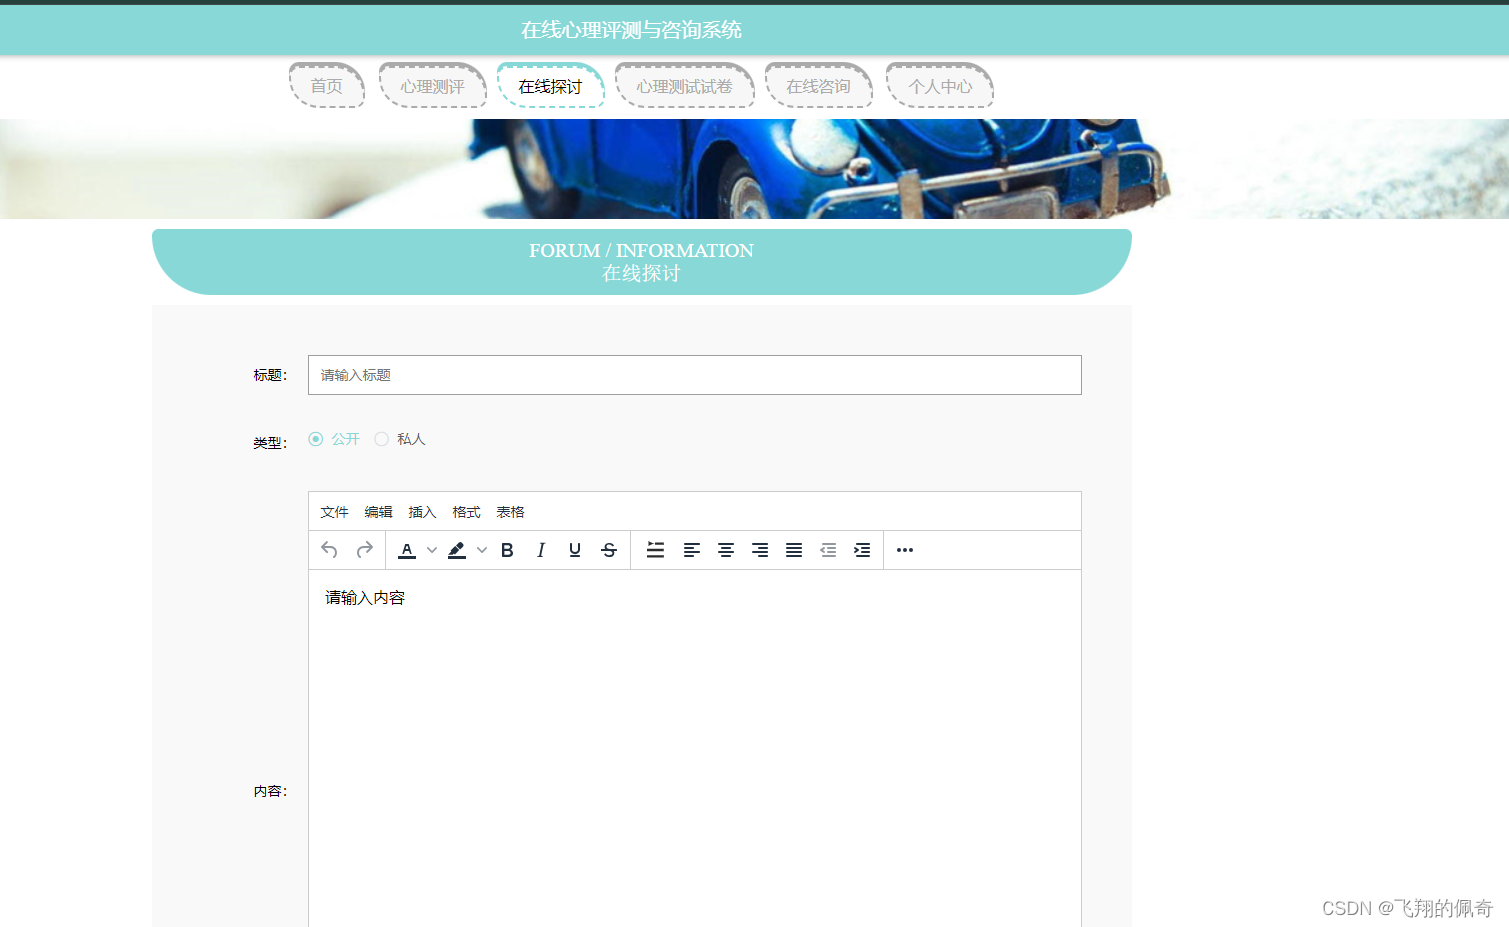Open the 个人中心 navigation tab
This screenshot has width=1509, height=927.
(940, 86)
